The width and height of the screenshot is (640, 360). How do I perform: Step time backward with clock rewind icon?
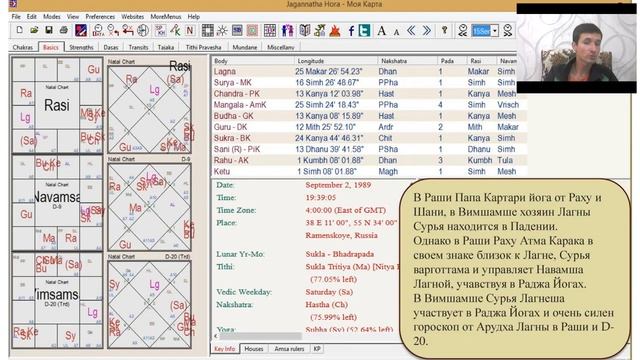click(x=462, y=31)
